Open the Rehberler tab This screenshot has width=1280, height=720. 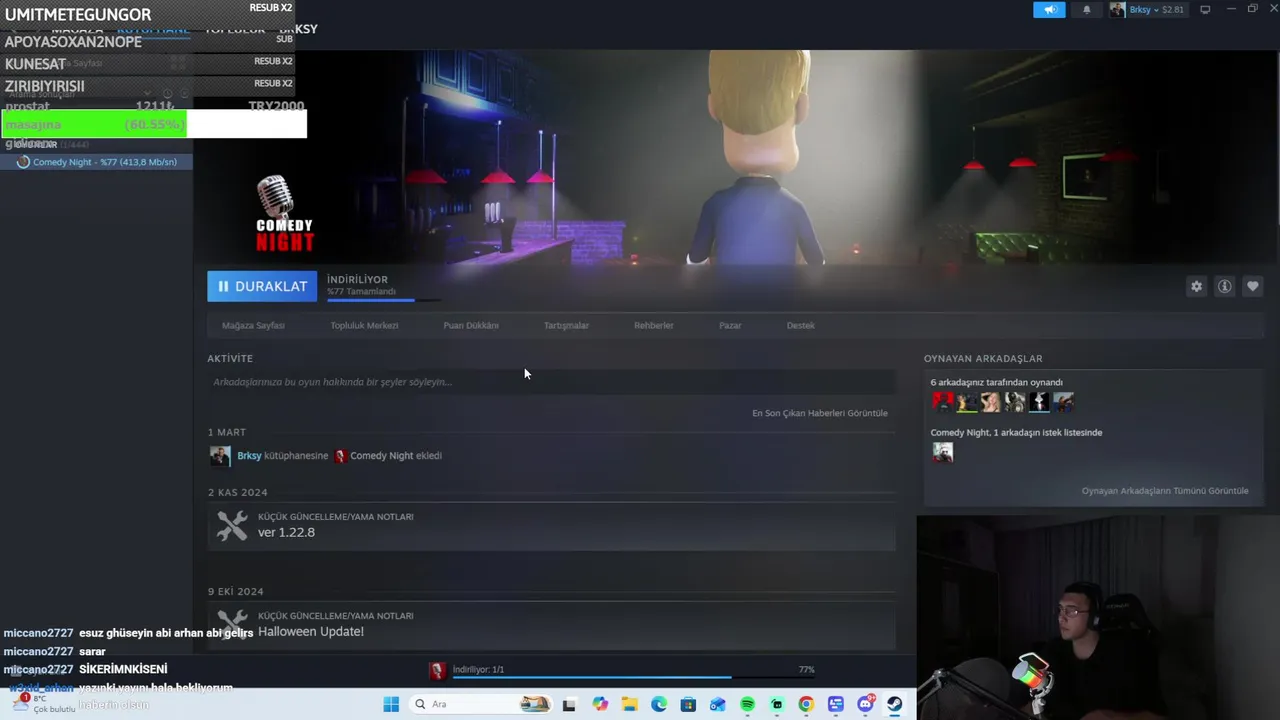click(x=654, y=325)
